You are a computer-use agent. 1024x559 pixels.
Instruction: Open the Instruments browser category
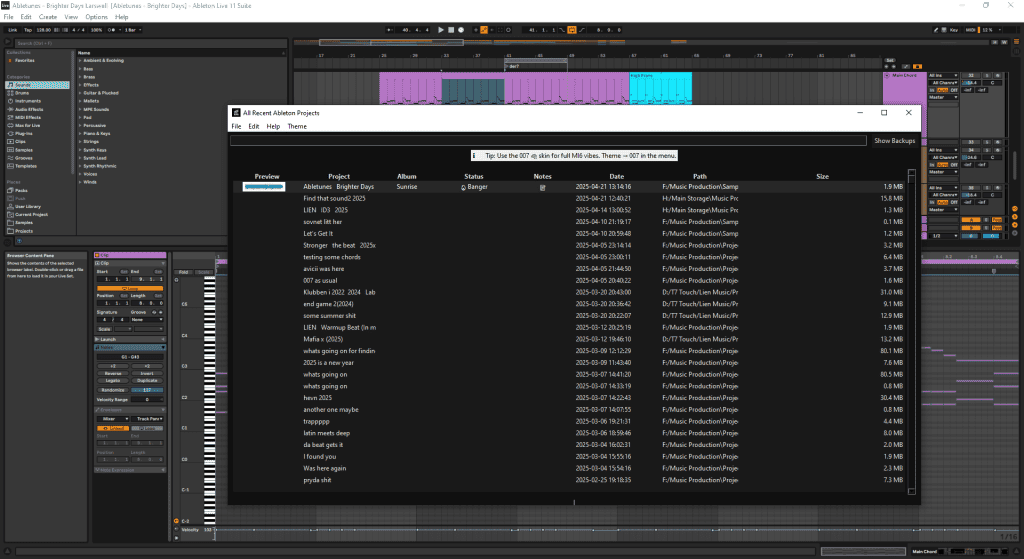point(29,101)
